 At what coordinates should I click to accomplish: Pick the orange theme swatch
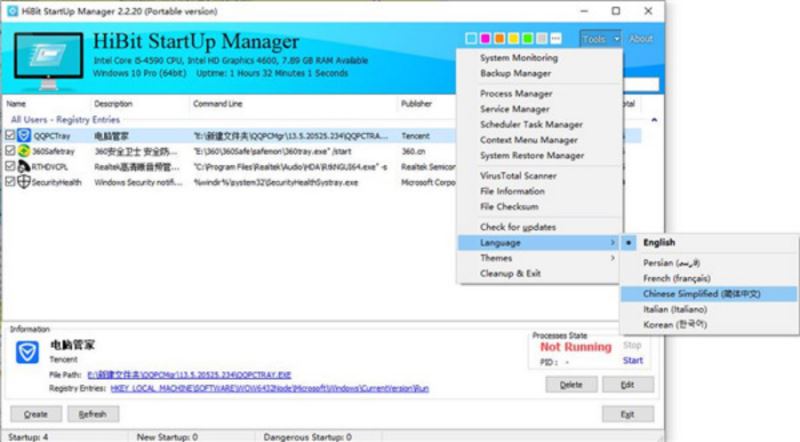pos(499,38)
